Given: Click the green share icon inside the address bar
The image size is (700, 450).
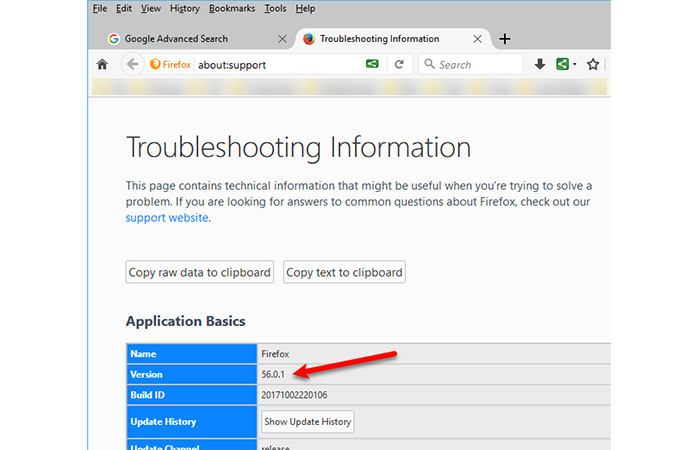Looking at the screenshot, I should coord(372,64).
